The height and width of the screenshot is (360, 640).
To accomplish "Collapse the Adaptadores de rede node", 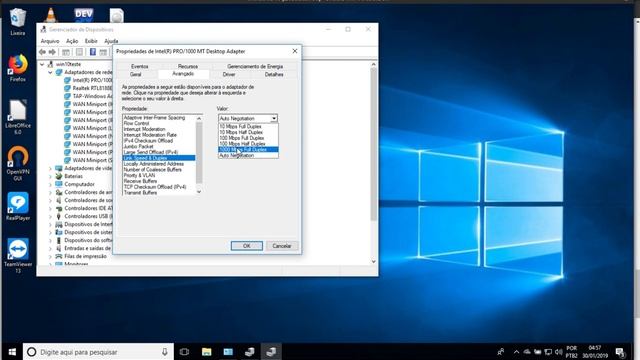I will pyautogui.click(x=50, y=72).
